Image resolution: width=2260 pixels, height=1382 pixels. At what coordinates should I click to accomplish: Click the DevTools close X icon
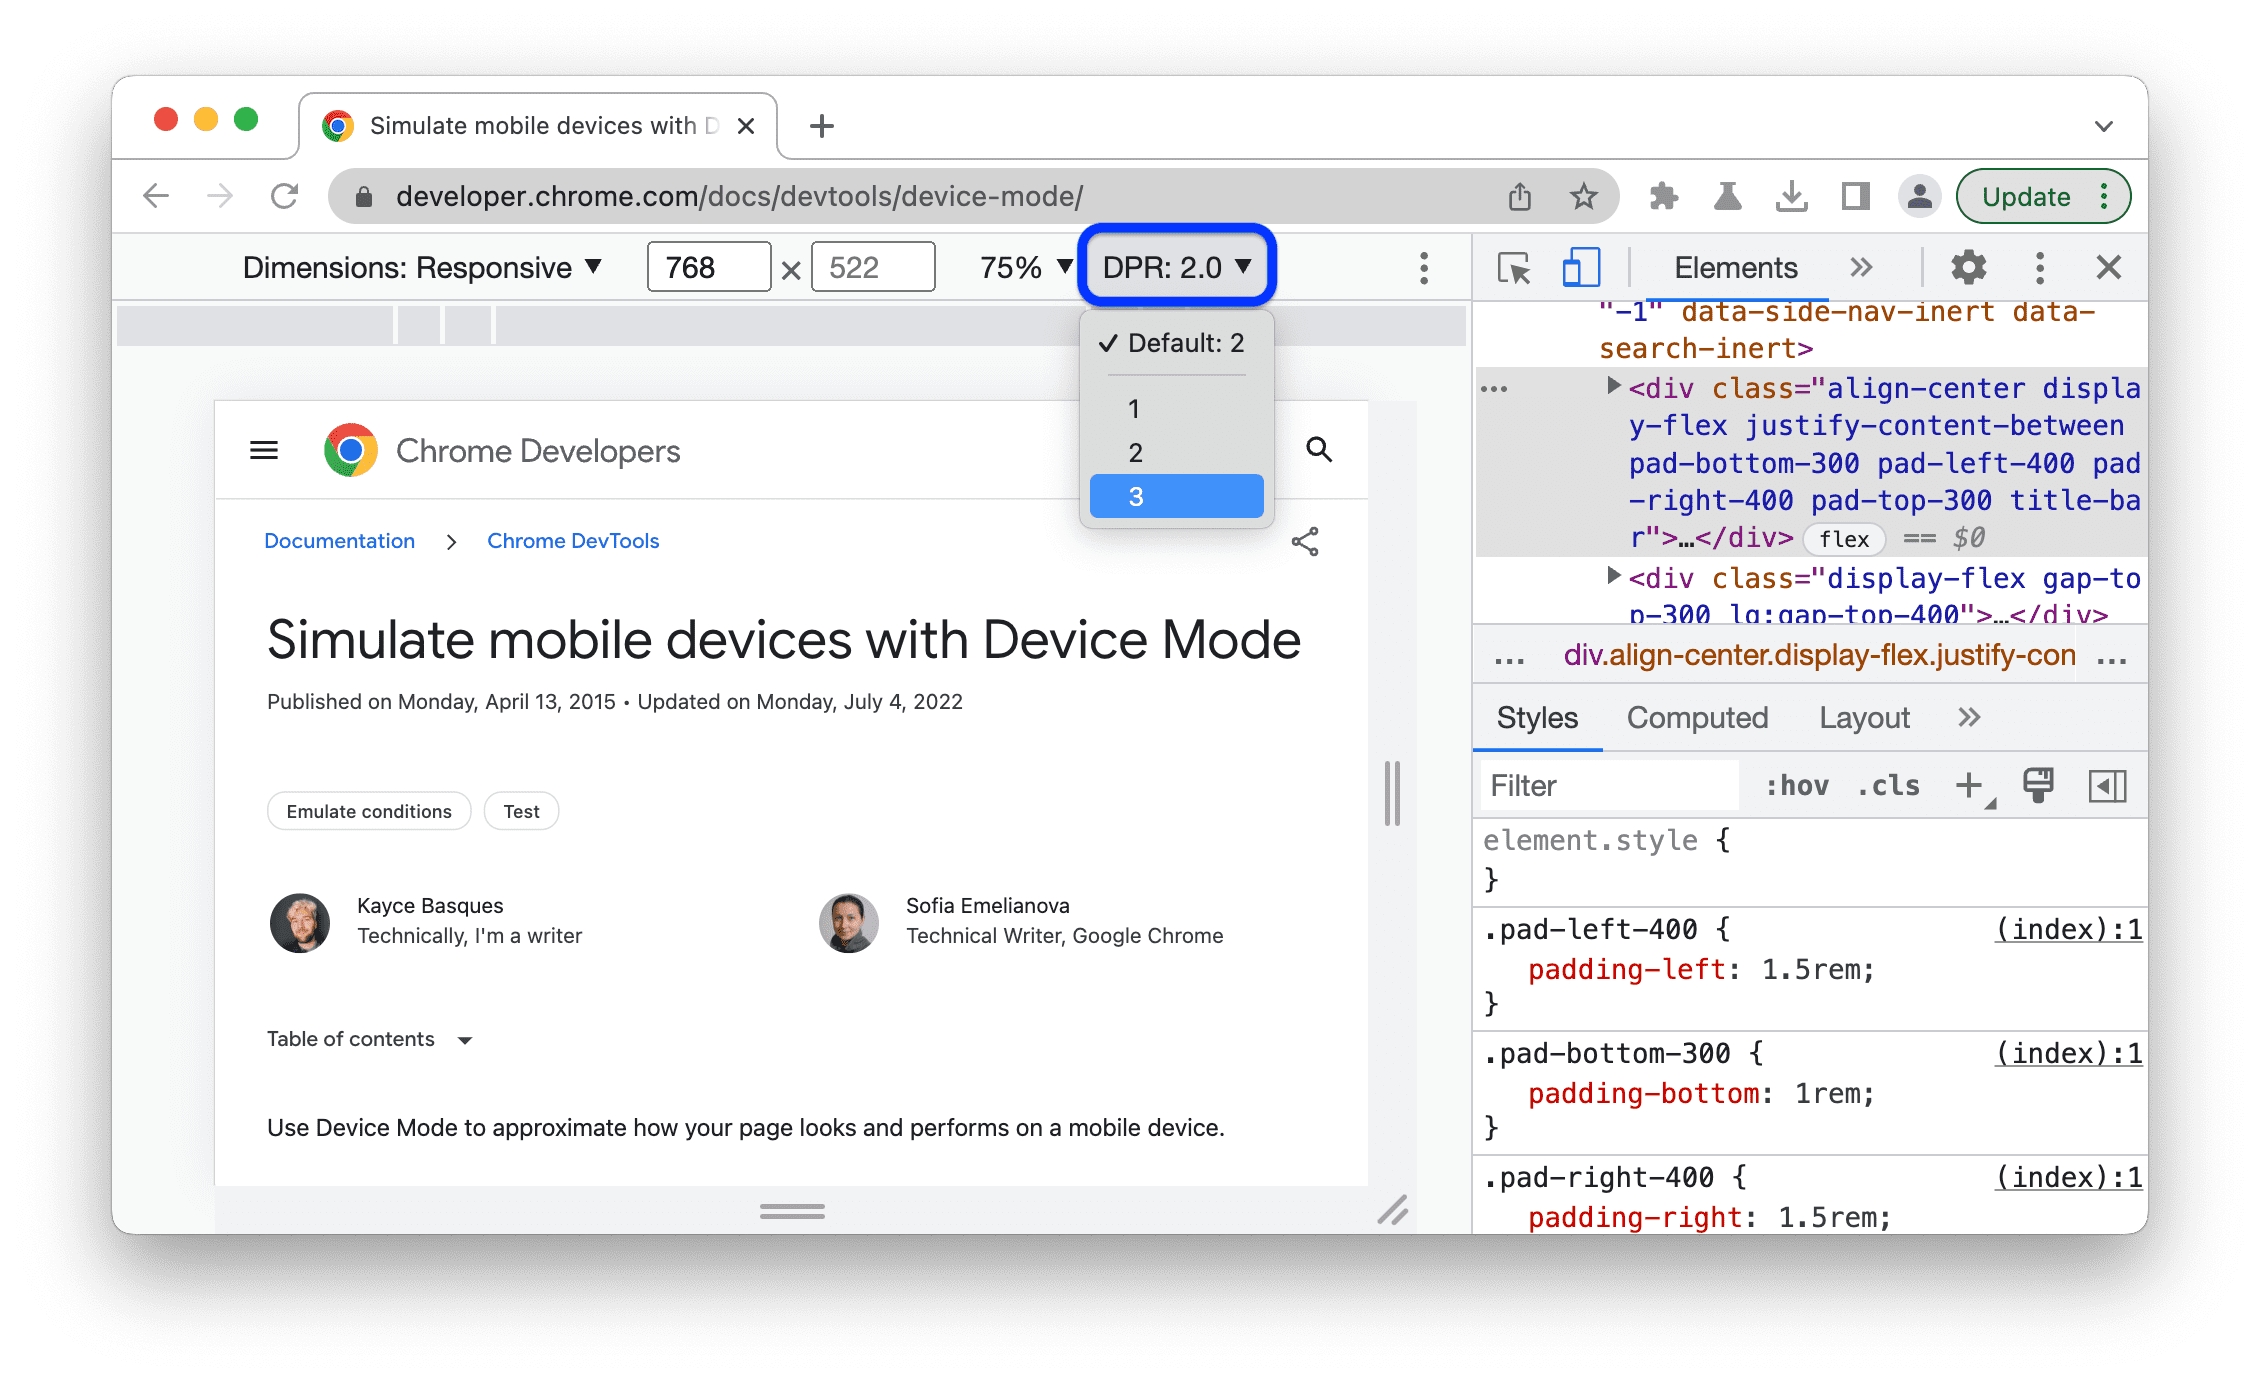[2108, 266]
